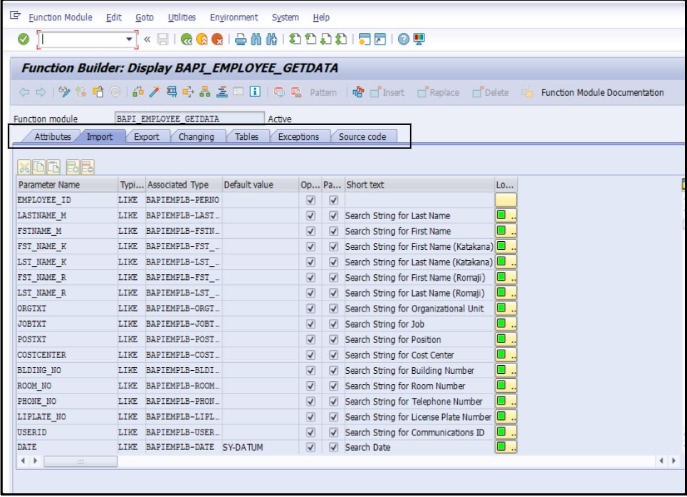
Task: Click the green Enter checkmark icon
Action: click(23, 39)
